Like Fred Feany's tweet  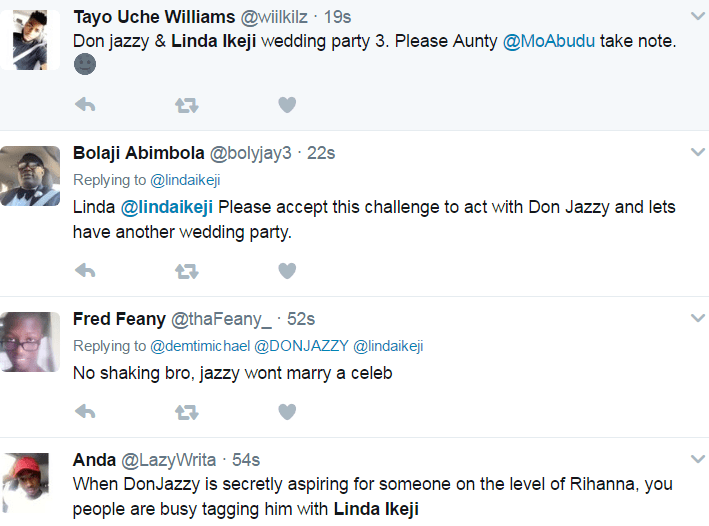(x=287, y=412)
